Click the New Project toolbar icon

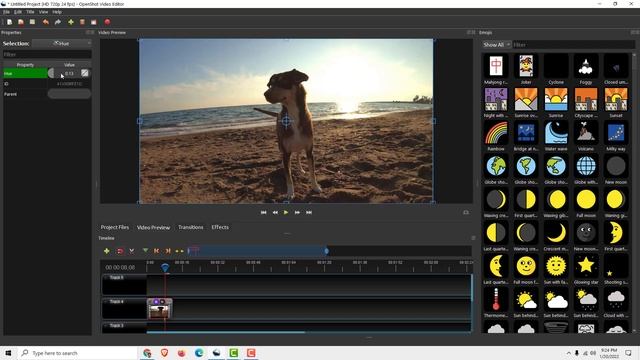[x=9, y=22]
